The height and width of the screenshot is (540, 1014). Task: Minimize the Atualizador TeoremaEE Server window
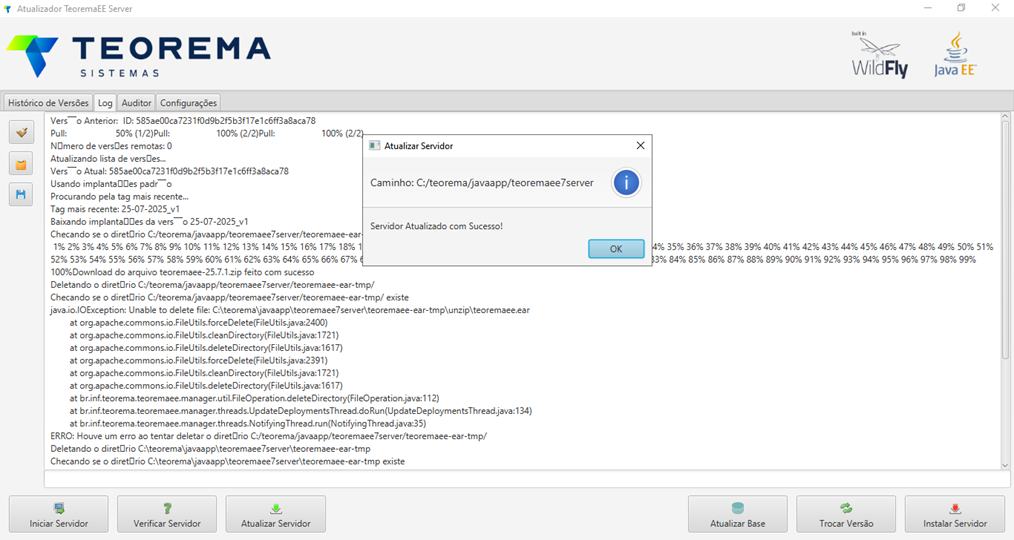point(928,8)
